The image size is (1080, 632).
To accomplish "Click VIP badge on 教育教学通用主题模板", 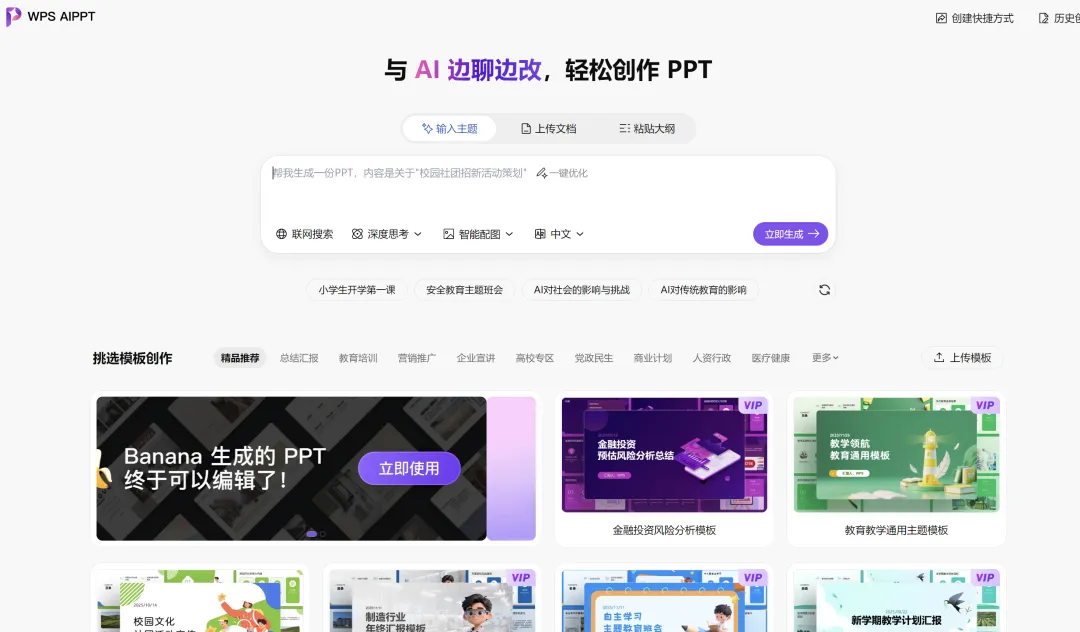I will pyautogui.click(x=985, y=405).
